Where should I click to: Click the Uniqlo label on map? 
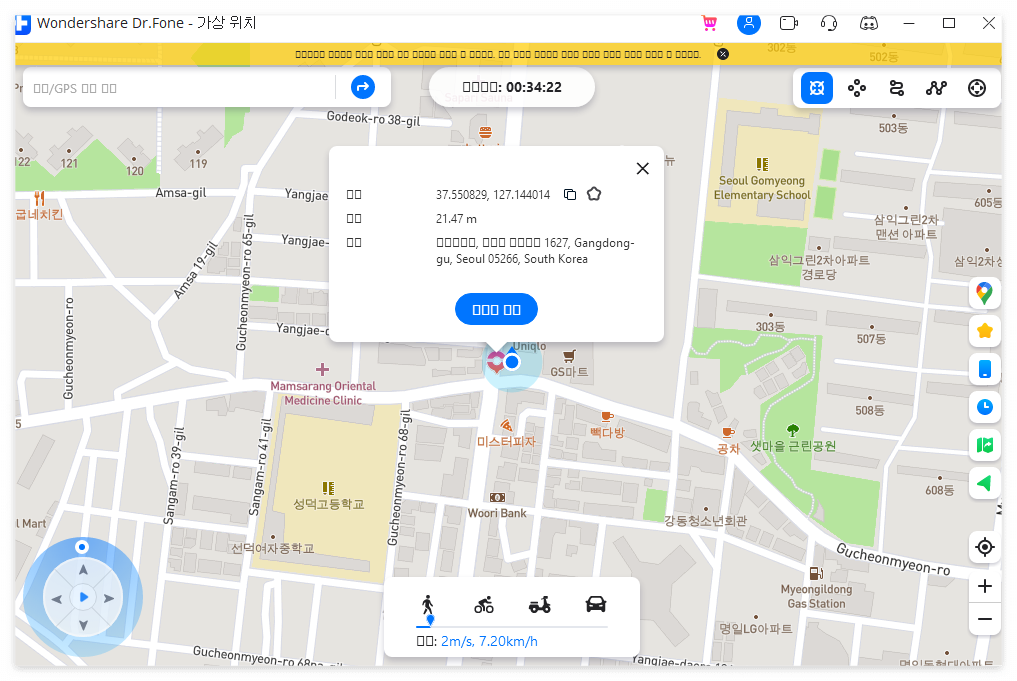[530, 346]
